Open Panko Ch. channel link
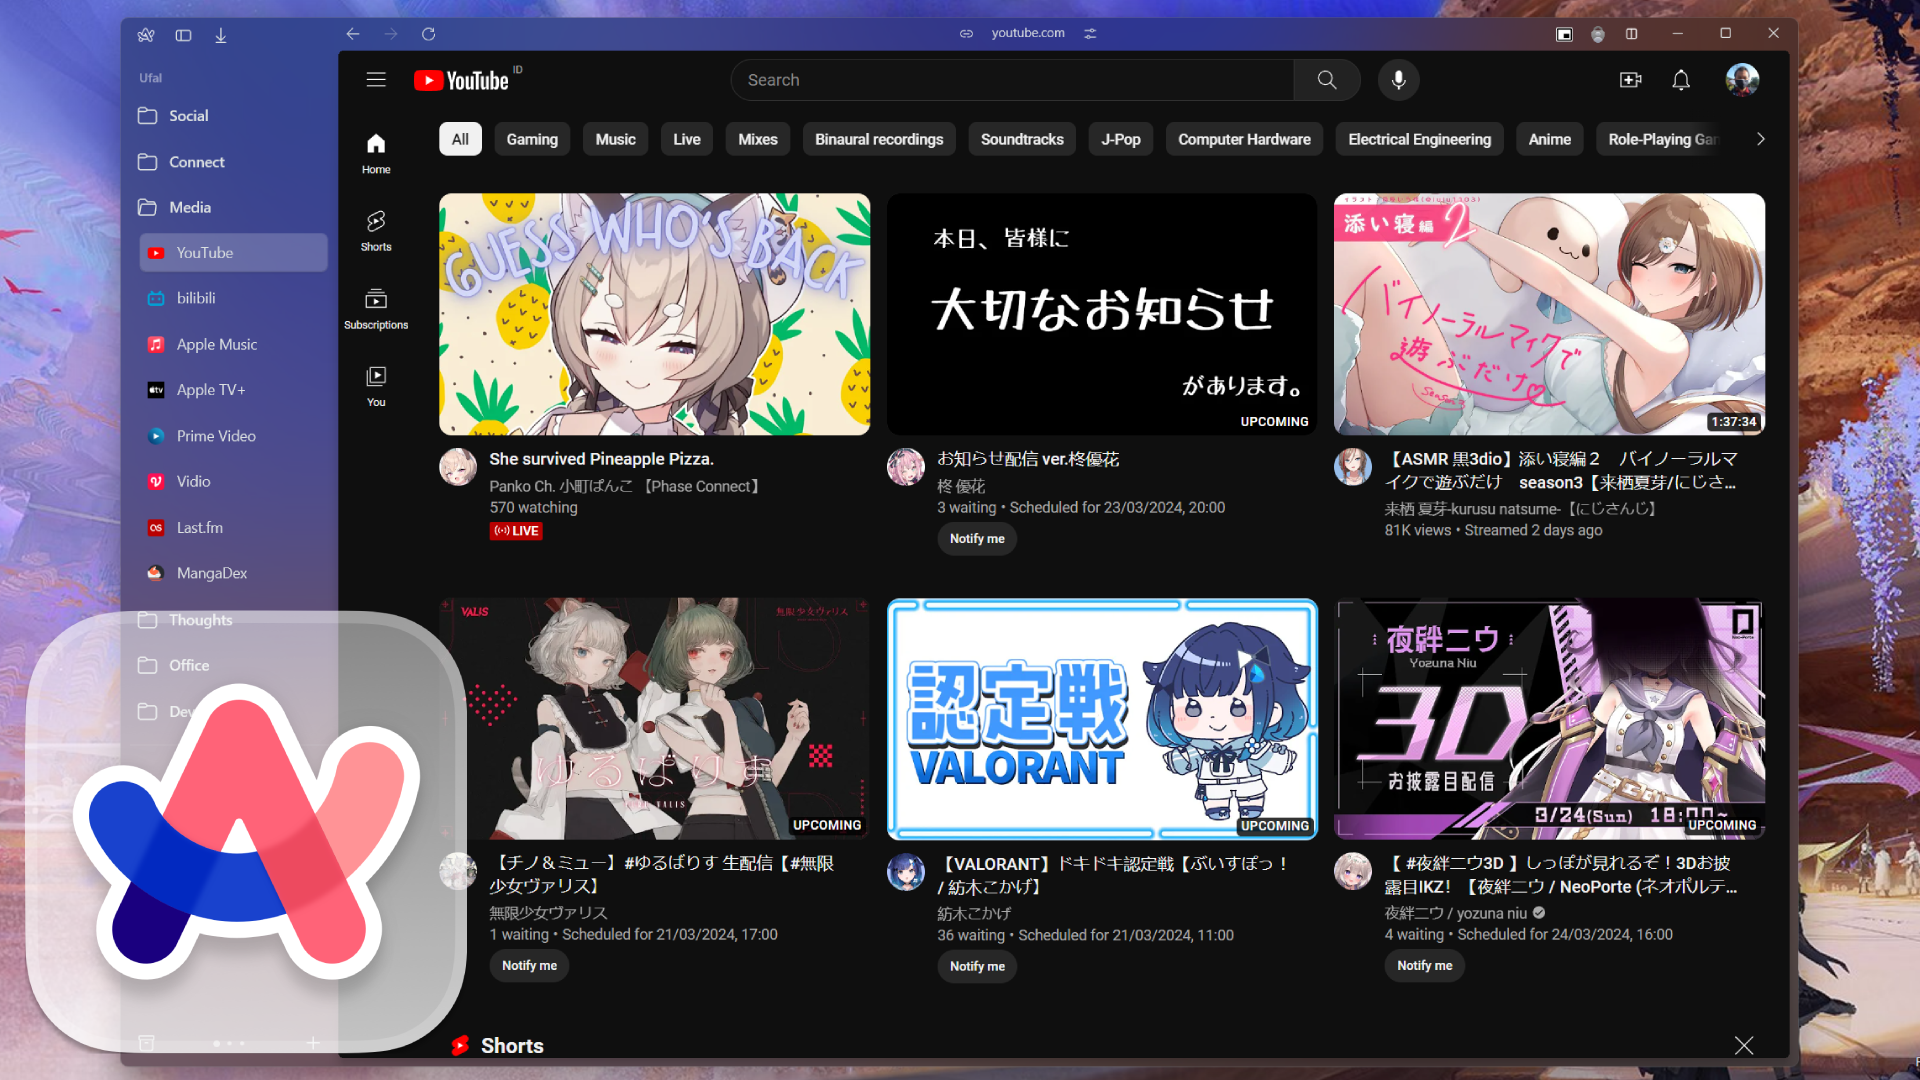Viewport: 1920px width, 1080px height. tap(627, 486)
